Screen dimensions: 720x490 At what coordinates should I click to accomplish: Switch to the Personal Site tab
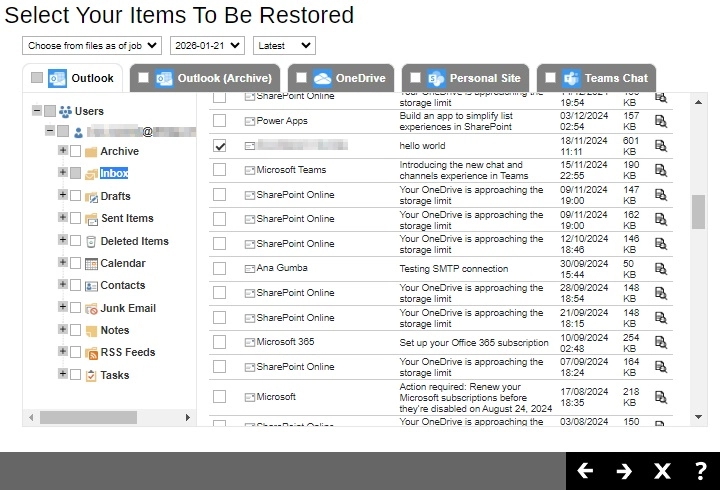[466, 78]
